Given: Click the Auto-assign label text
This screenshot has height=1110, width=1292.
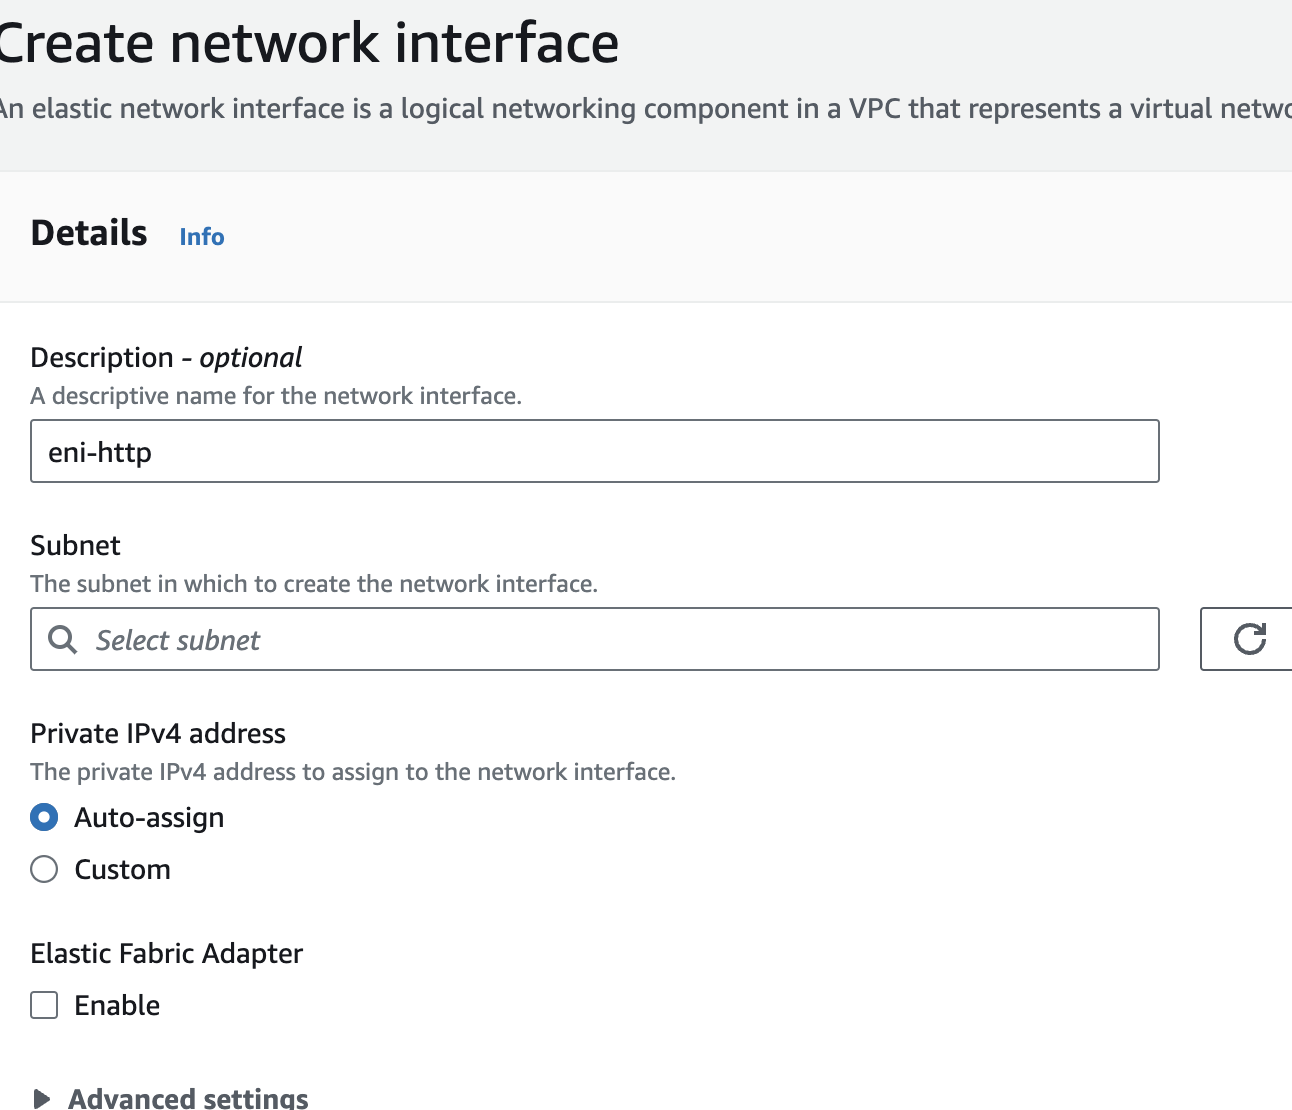Looking at the screenshot, I should [x=149, y=817].
